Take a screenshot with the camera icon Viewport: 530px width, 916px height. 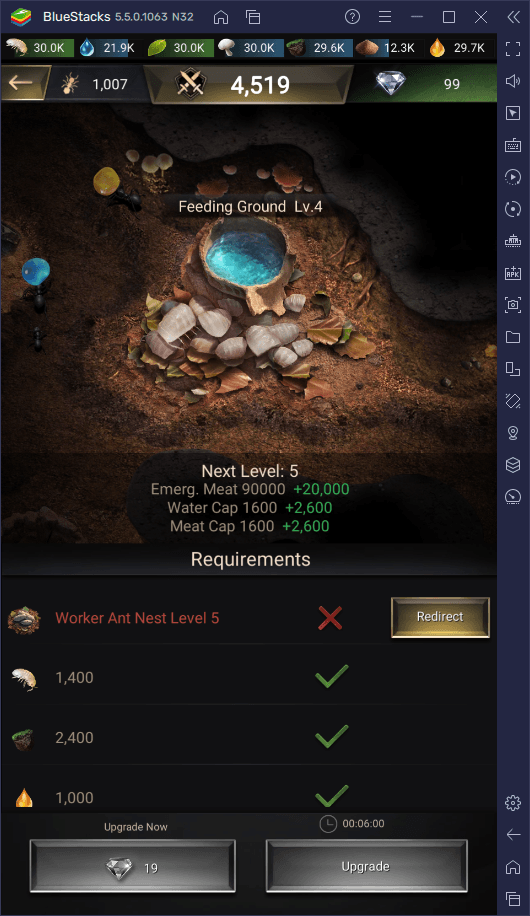(512, 304)
